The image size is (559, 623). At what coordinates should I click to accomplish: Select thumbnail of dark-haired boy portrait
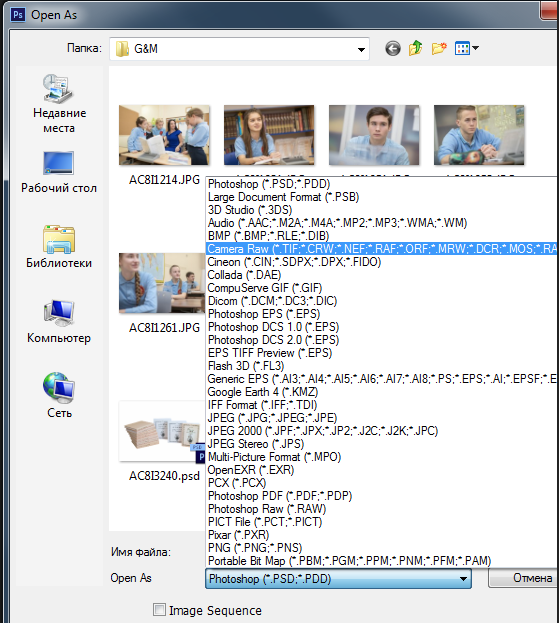point(374,135)
